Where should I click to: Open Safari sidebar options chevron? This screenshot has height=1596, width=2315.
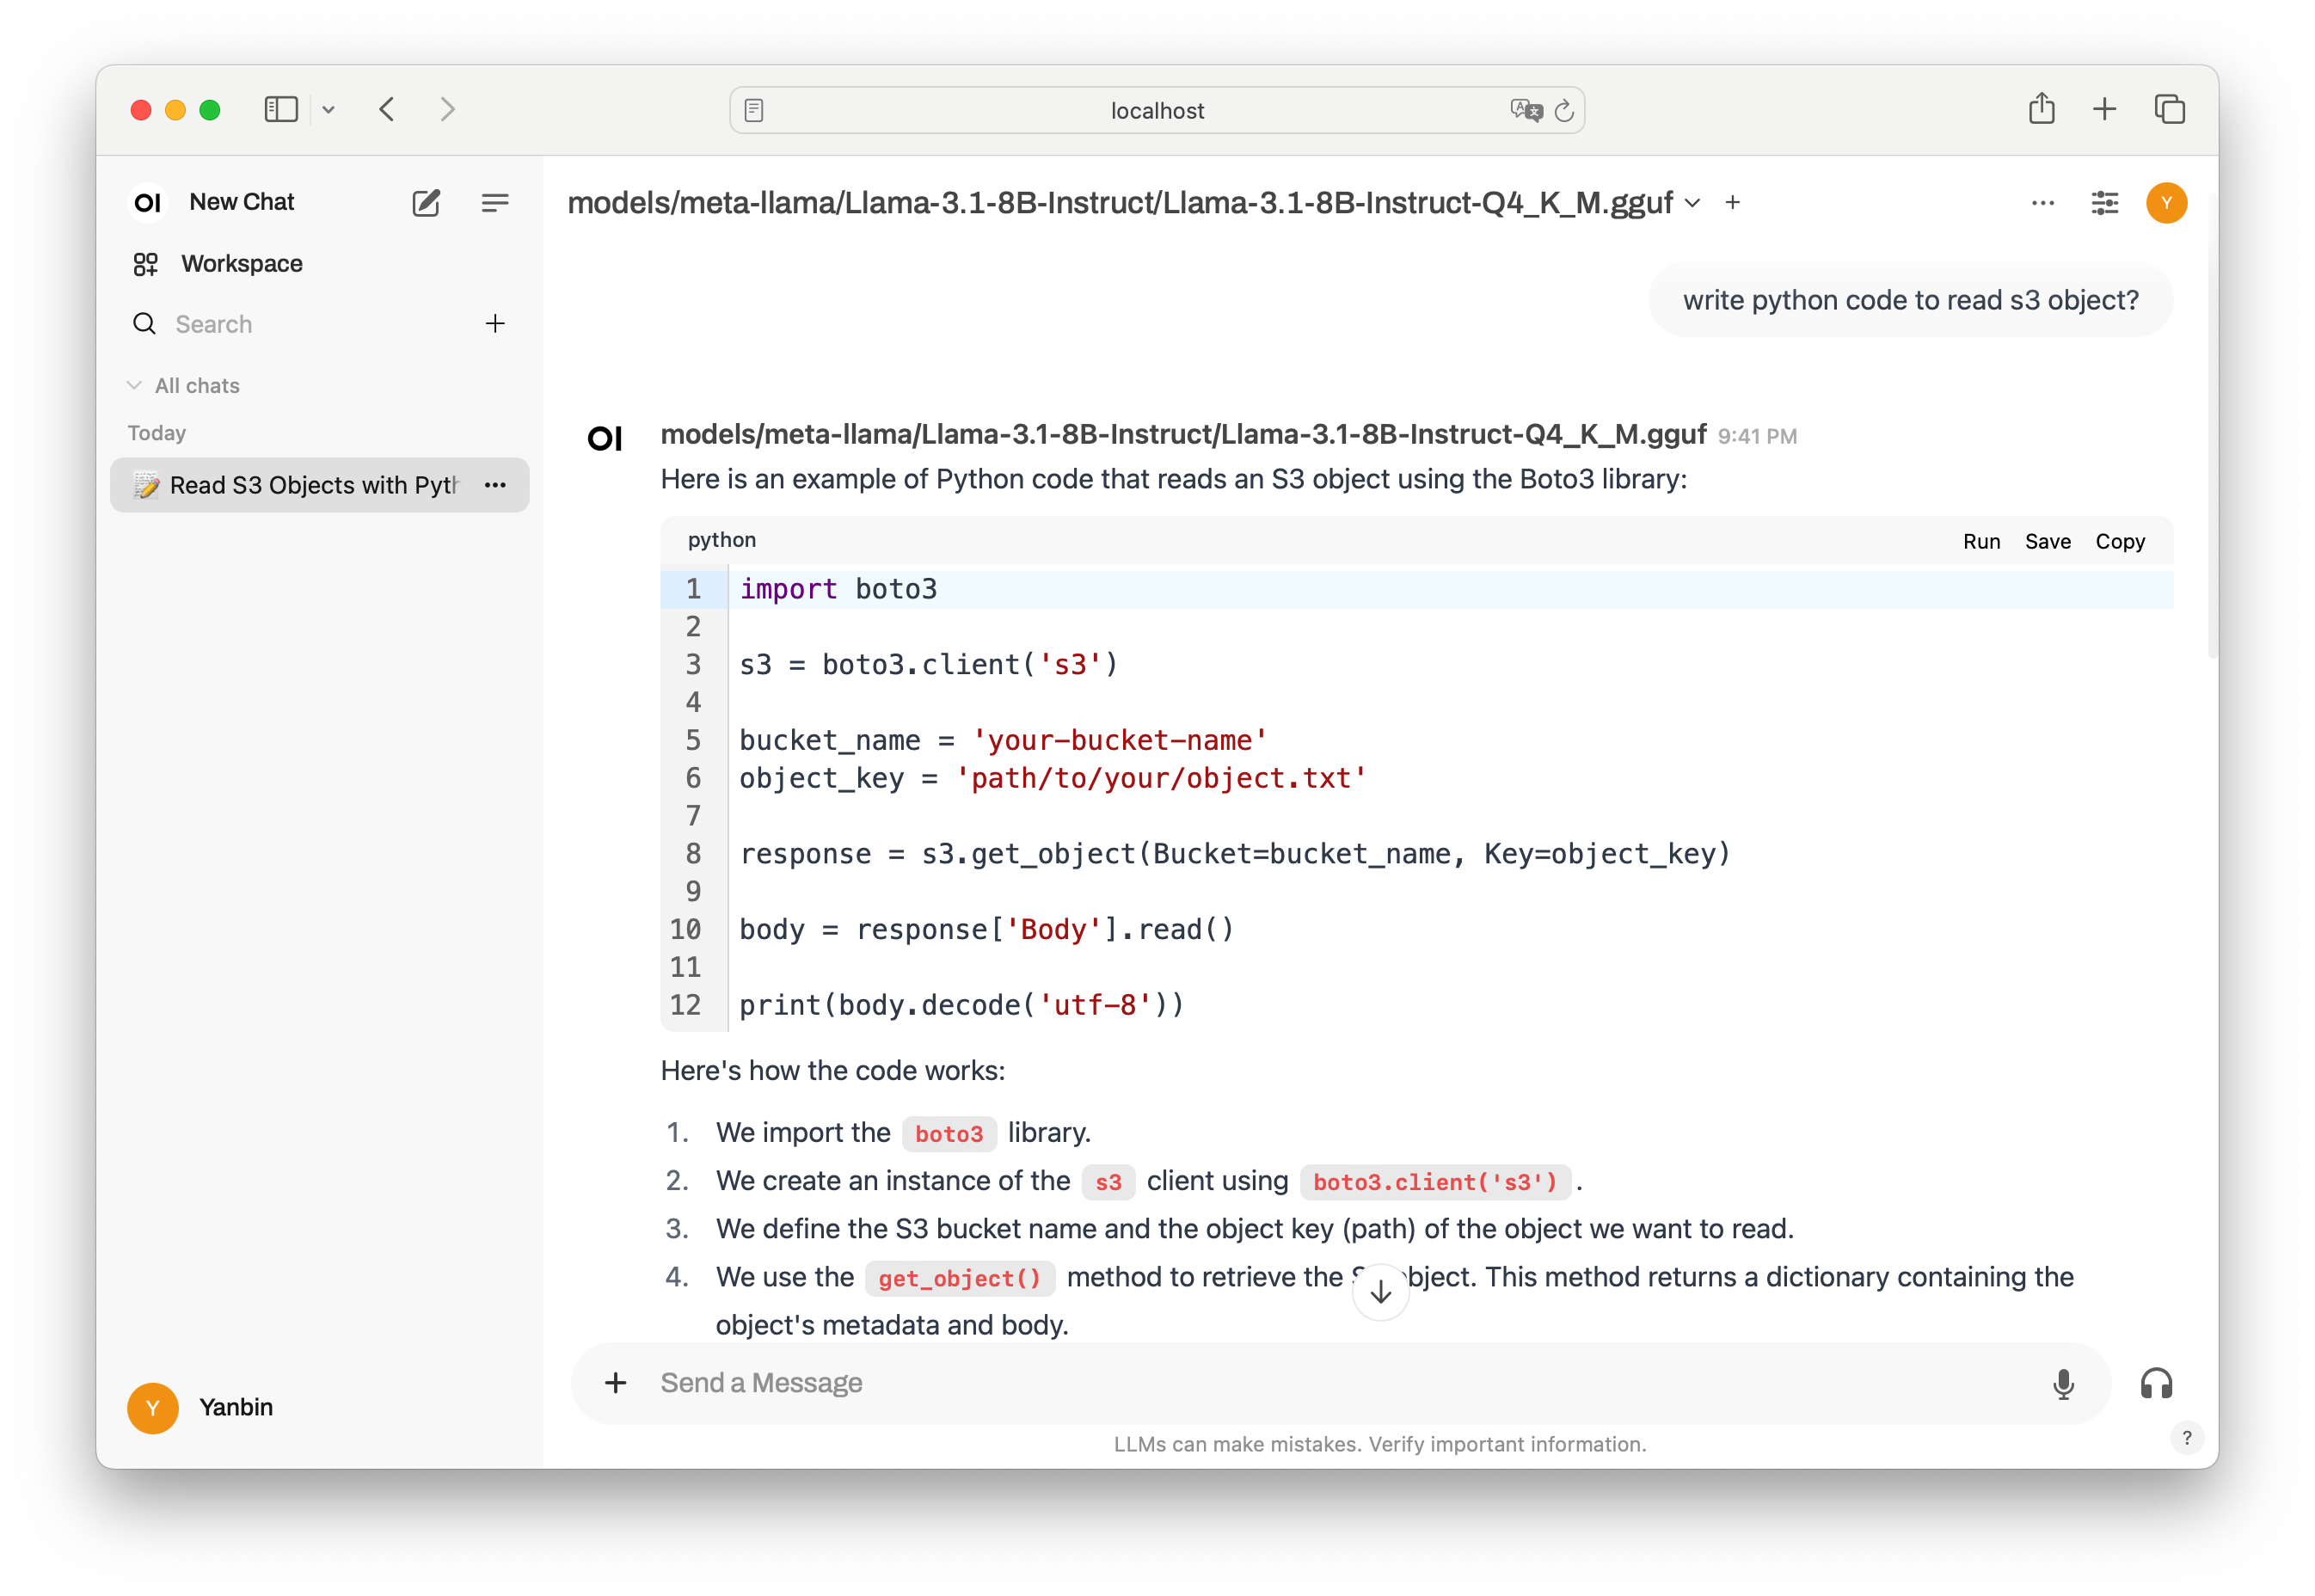tap(329, 110)
